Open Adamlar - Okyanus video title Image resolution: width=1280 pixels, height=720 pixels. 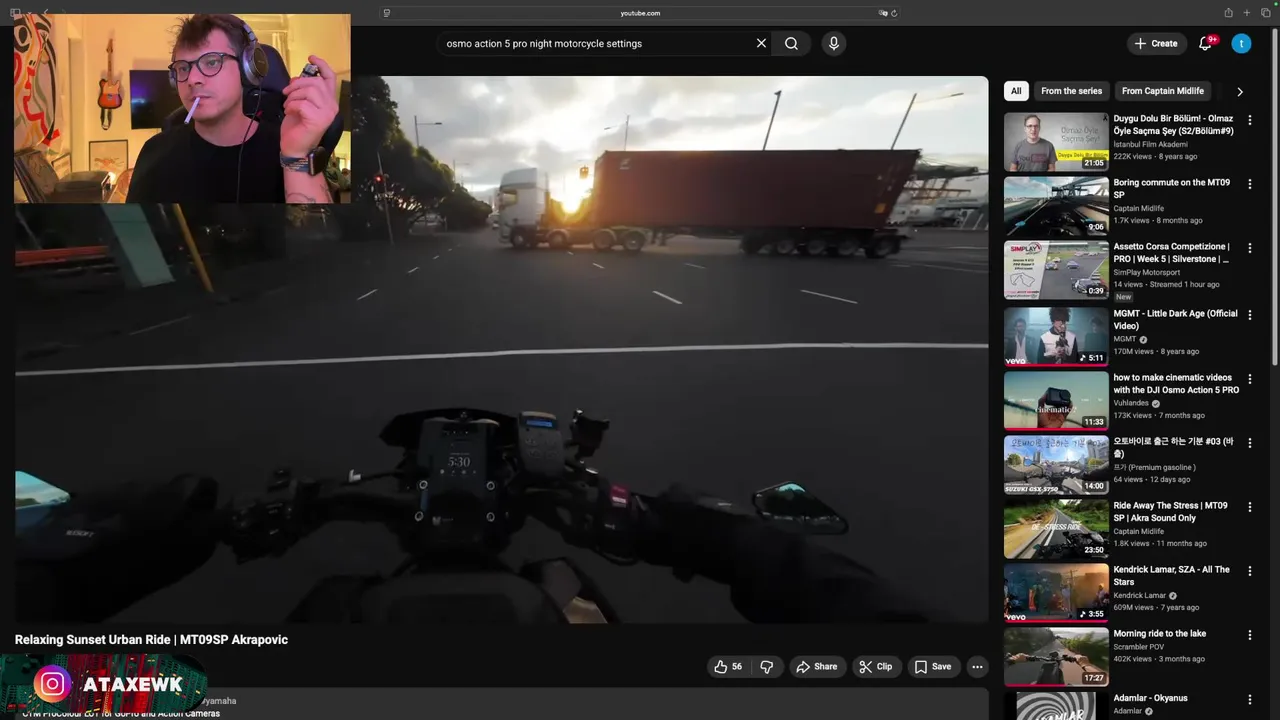pyautogui.click(x=1151, y=698)
